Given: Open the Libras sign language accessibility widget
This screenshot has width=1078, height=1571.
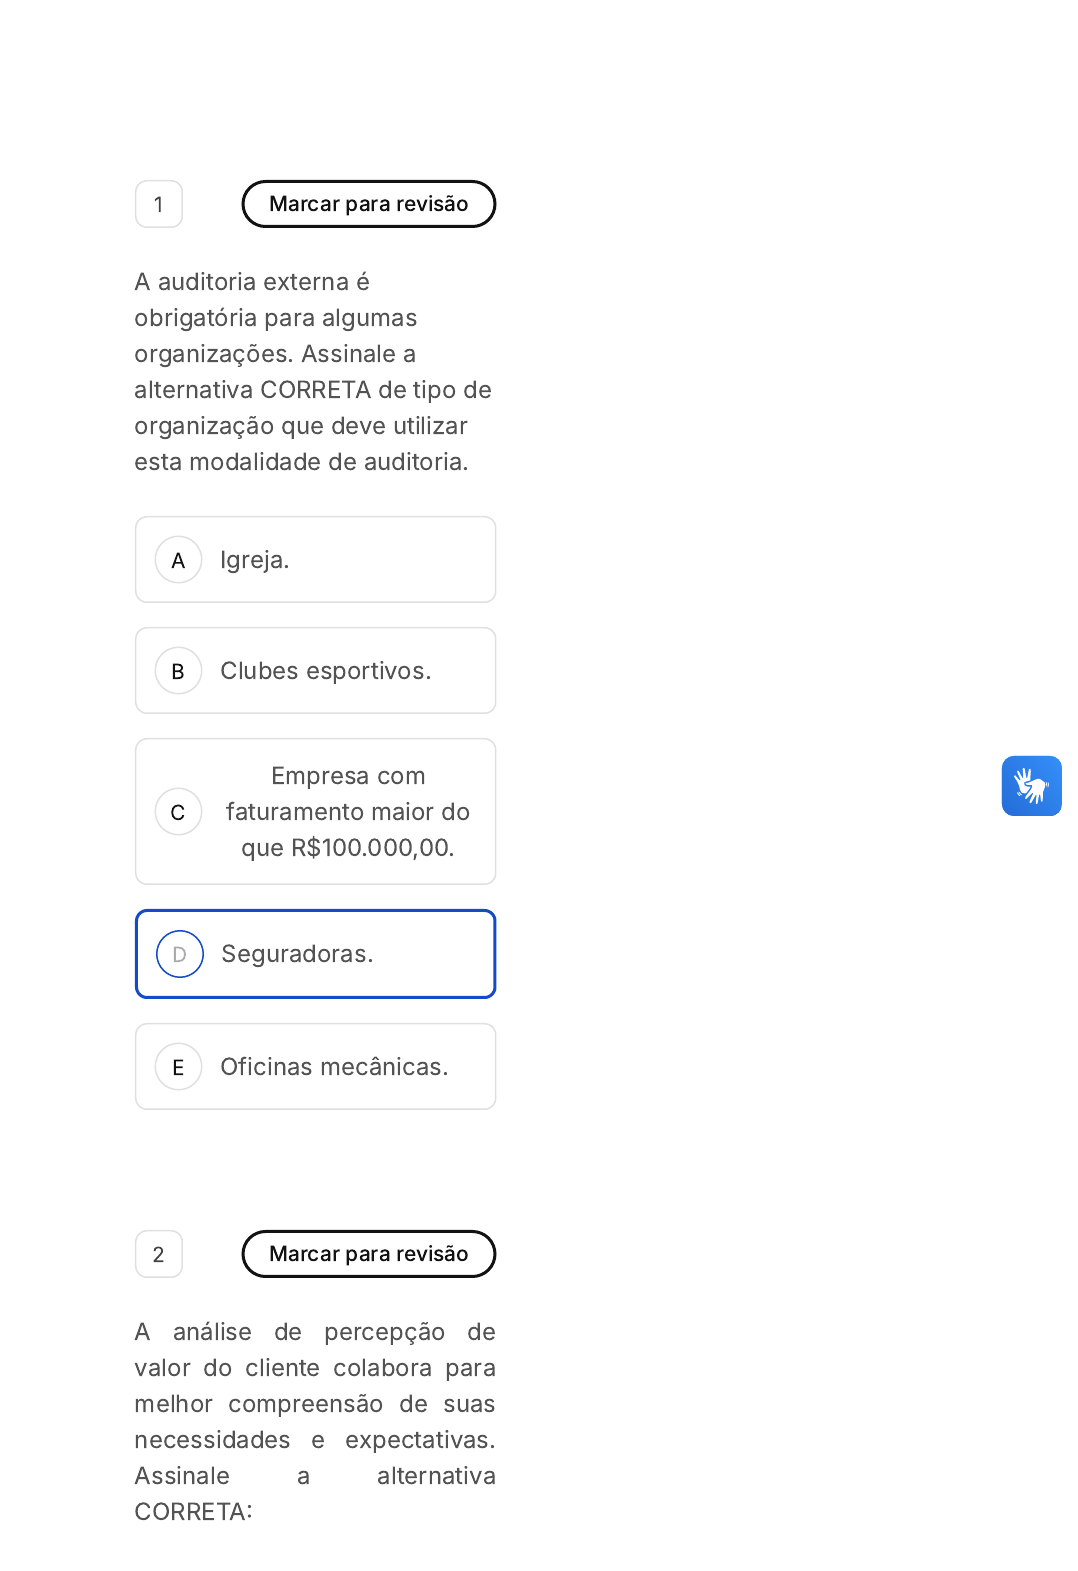Looking at the screenshot, I should click(x=1031, y=786).
